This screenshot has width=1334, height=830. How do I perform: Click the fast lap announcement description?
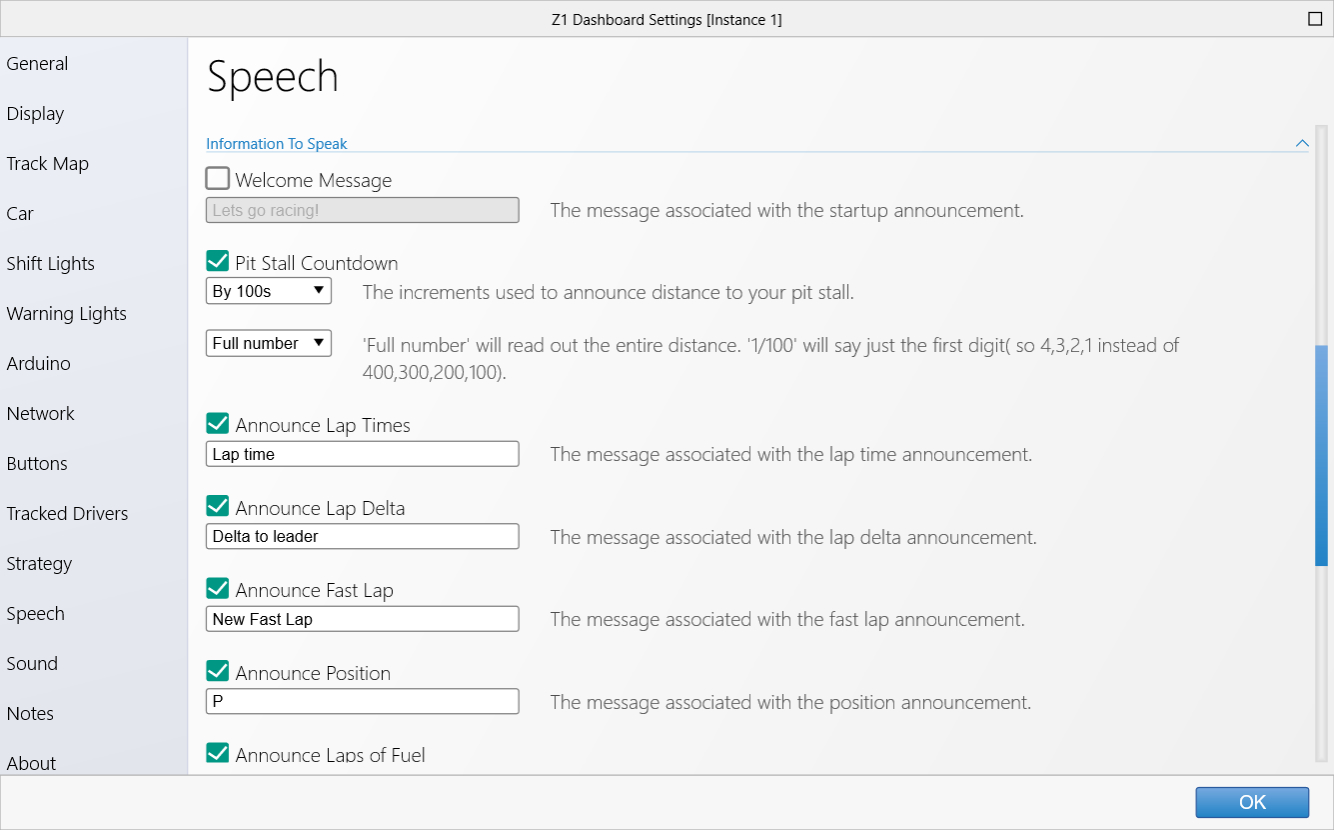pyautogui.click(x=787, y=620)
